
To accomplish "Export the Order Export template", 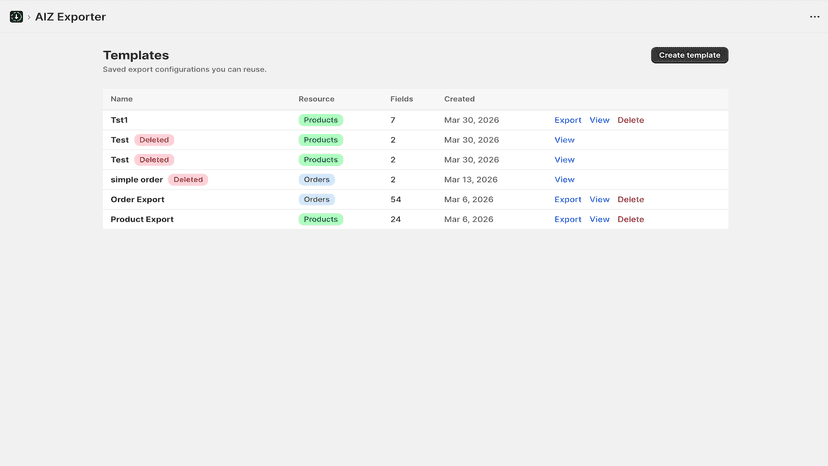I will click(x=568, y=199).
